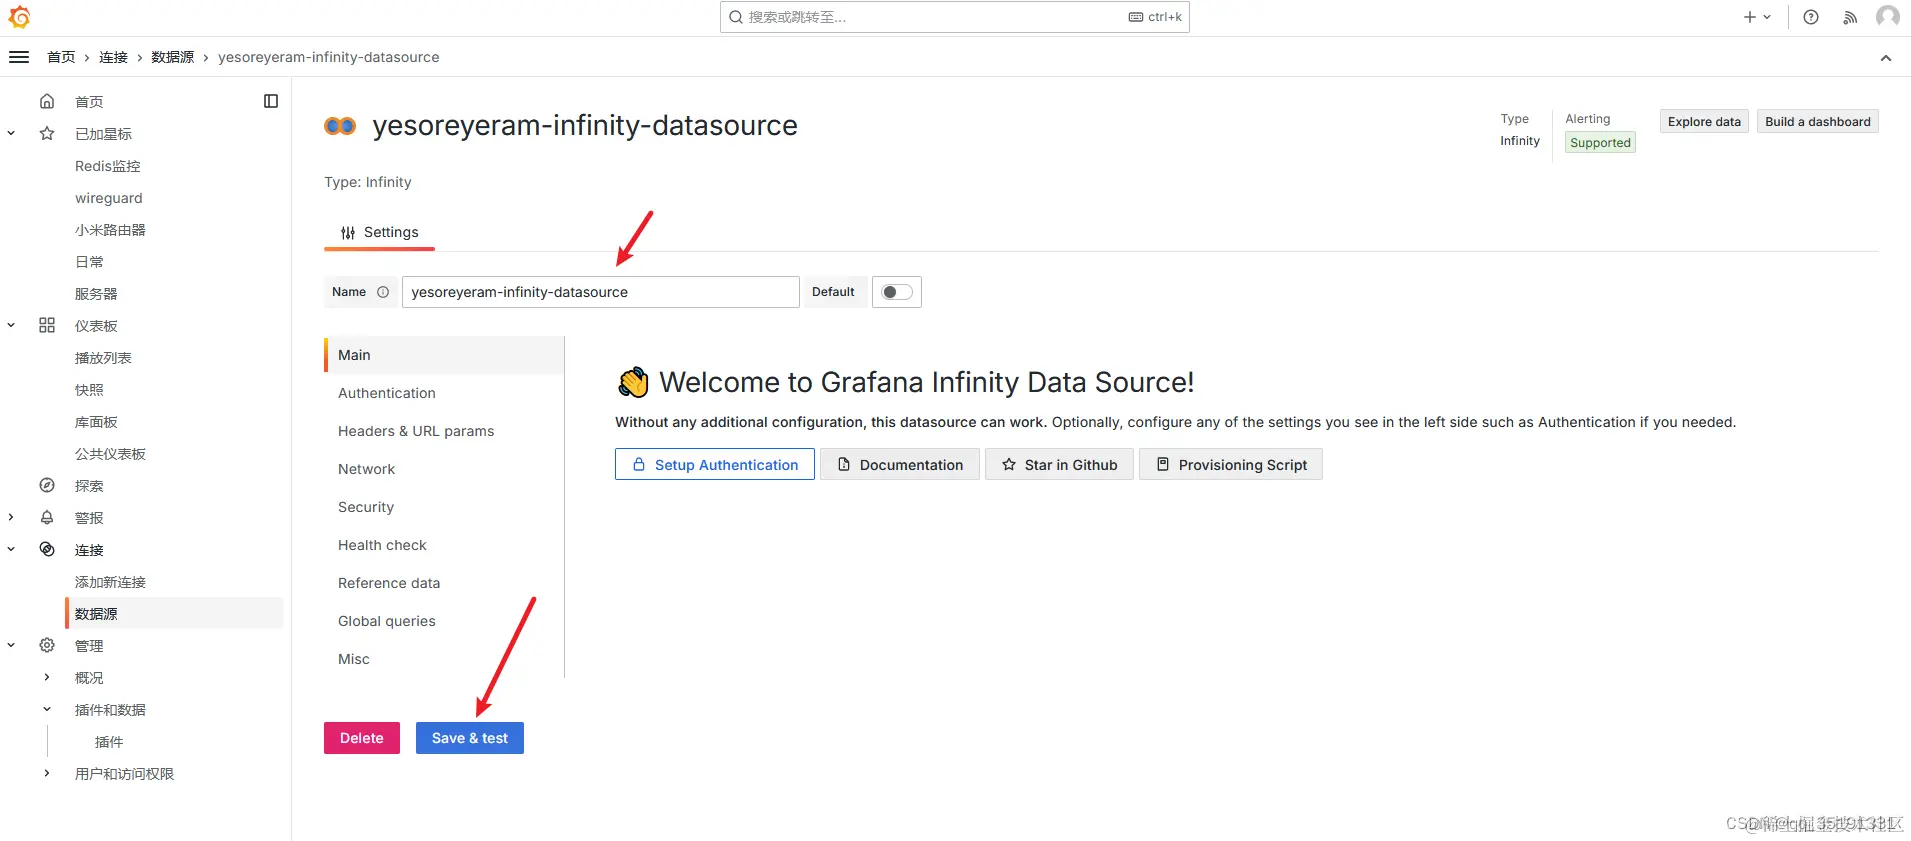Viewport: 1911px width, 841px height.
Task: Open 插件 in sidebar
Action: (x=109, y=742)
